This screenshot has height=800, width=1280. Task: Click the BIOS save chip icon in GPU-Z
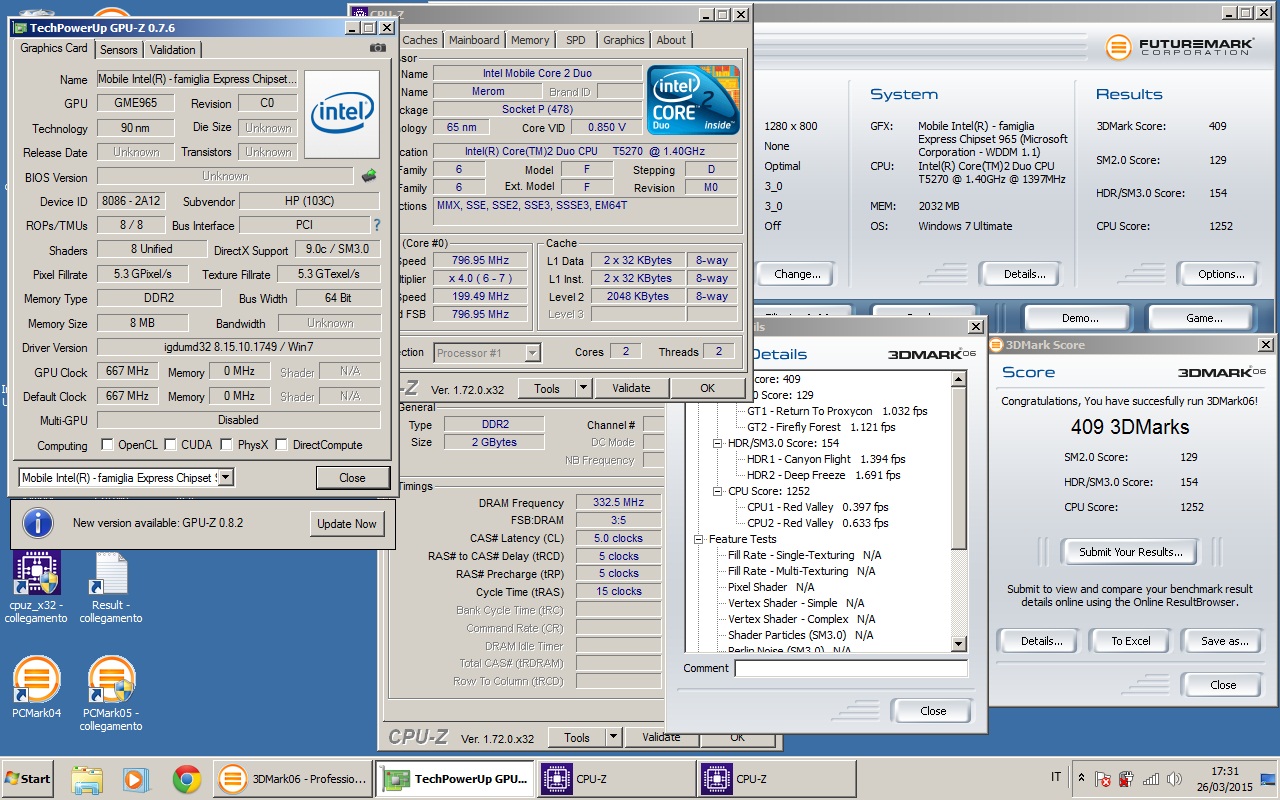click(369, 176)
